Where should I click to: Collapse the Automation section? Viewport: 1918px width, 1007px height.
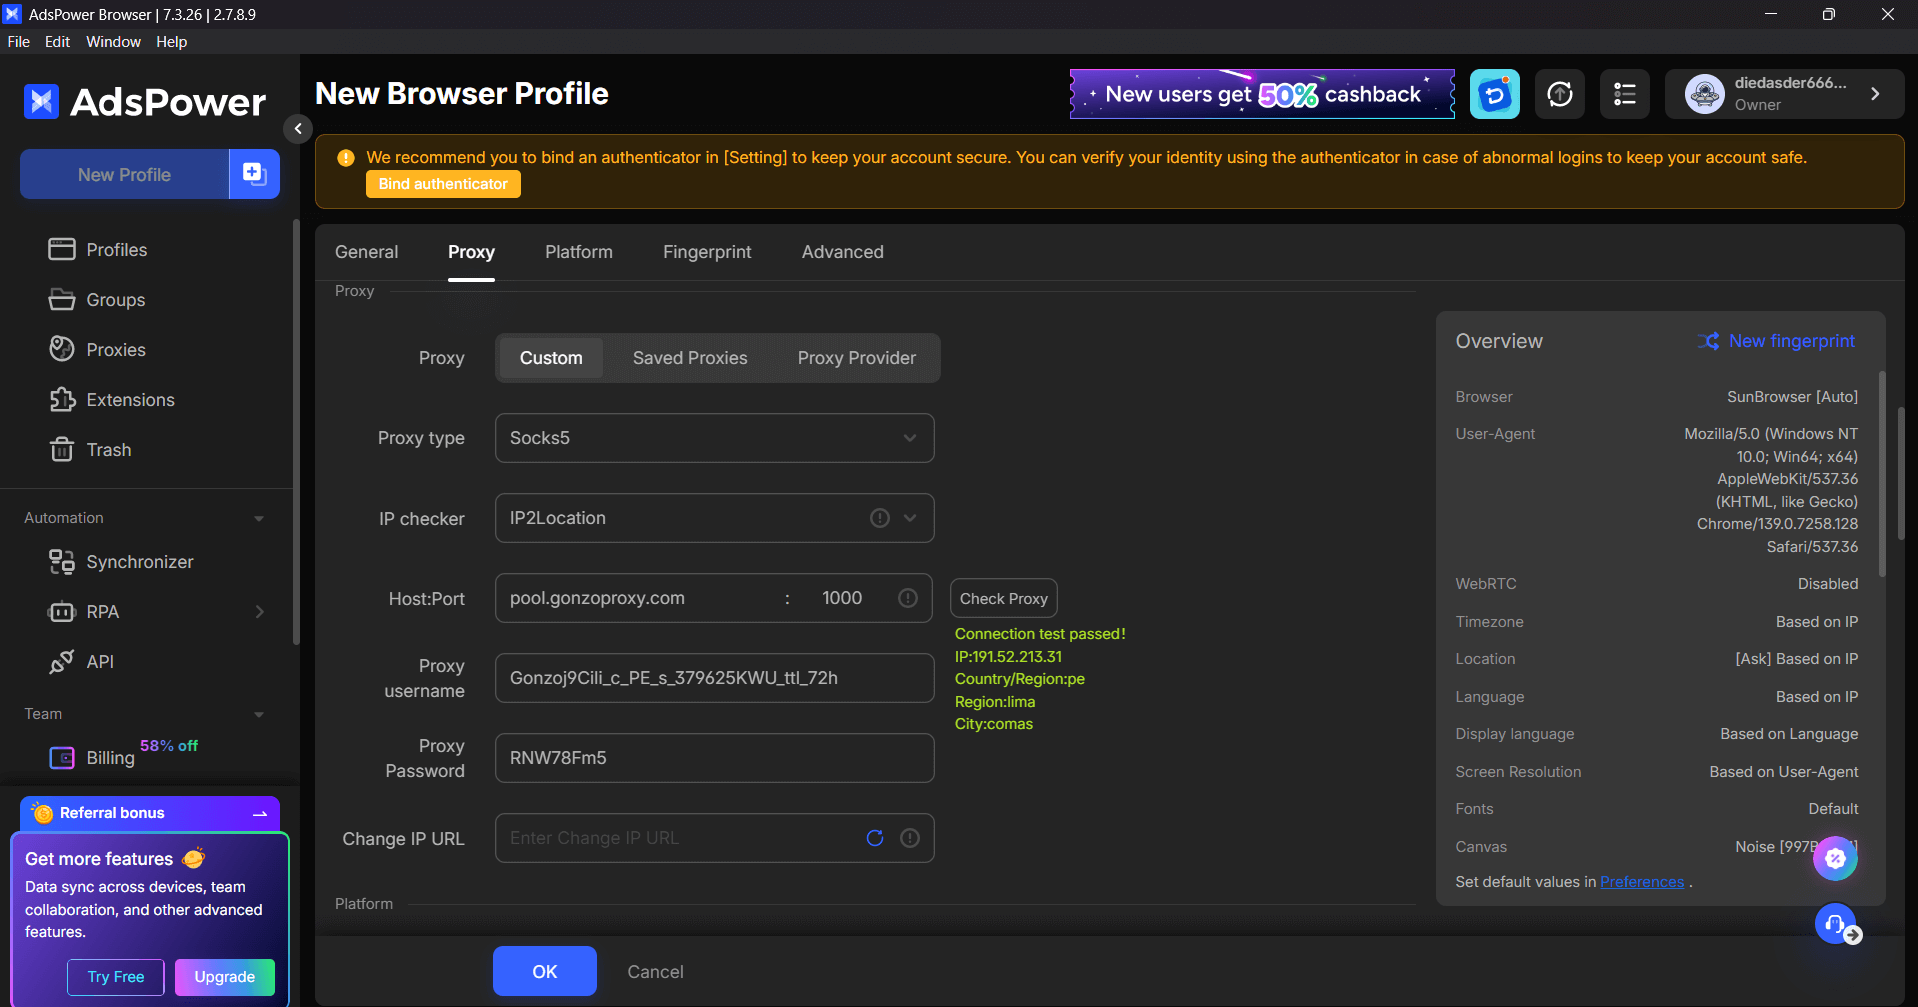coord(259,518)
